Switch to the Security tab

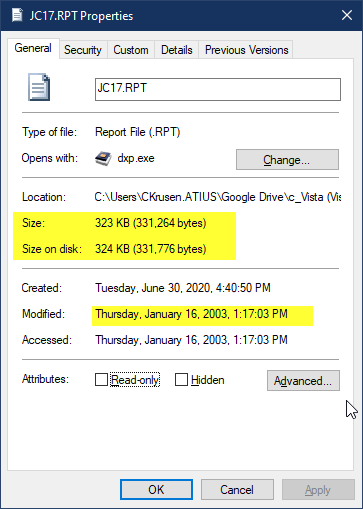click(x=83, y=50)
